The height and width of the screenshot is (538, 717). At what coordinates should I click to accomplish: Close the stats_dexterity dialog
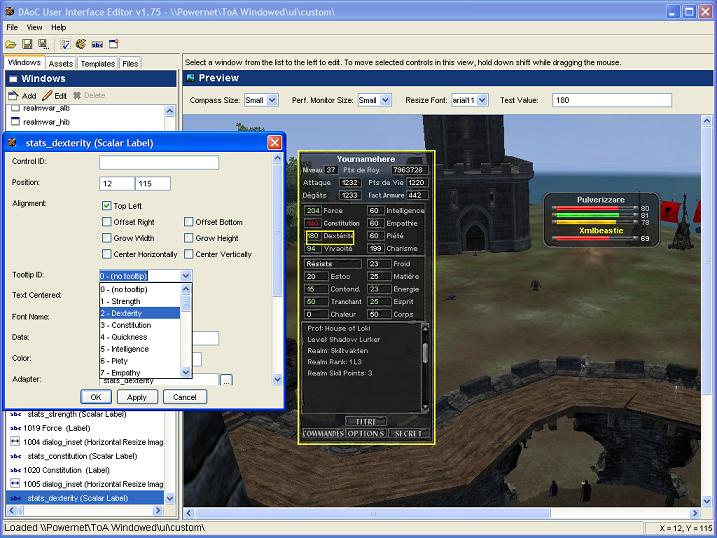pos(274,143)
